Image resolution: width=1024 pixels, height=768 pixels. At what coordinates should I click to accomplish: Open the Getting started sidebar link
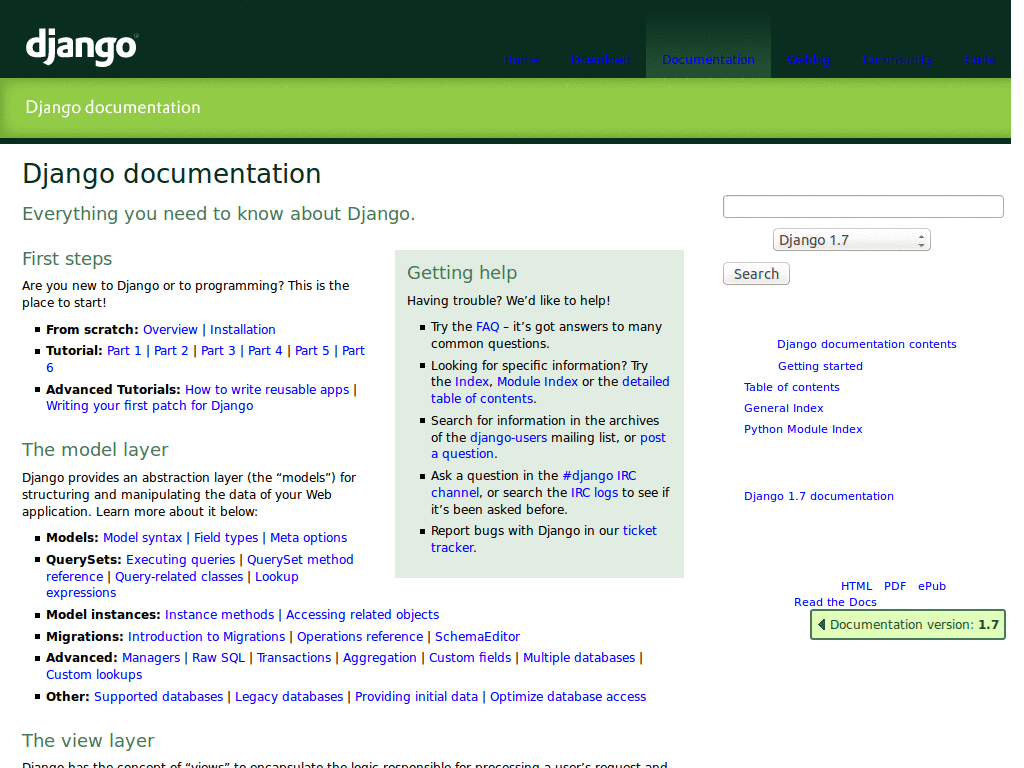click(x=820, y=366)
